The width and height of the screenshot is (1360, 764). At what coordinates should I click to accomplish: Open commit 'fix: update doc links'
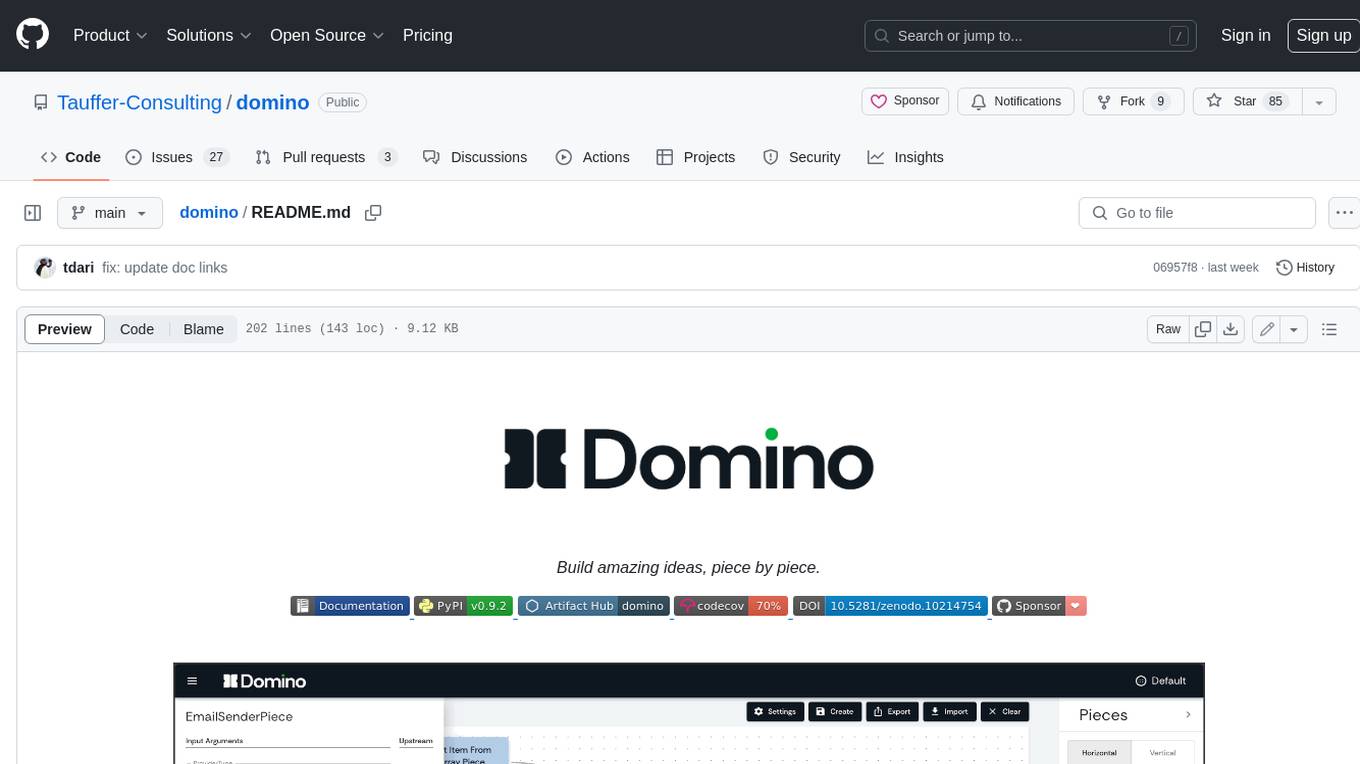click(165, 268)
